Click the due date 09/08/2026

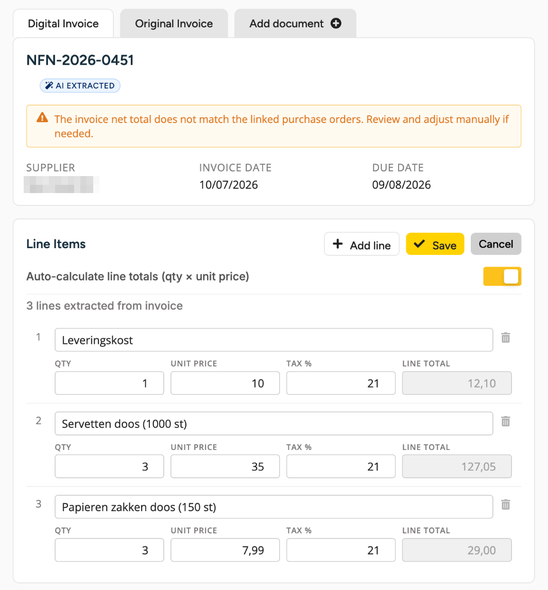pyautogui.click(x=401, y=185)
